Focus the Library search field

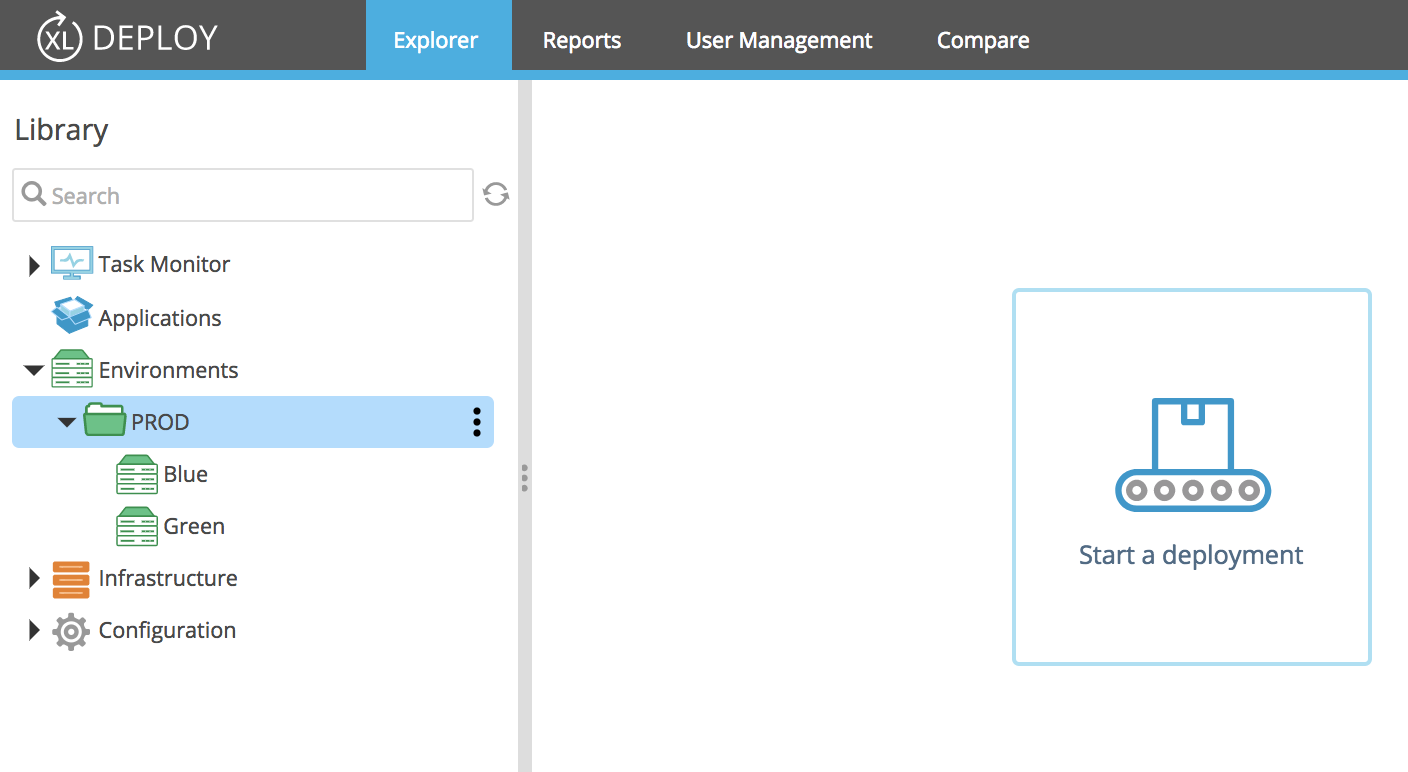click(x=243, y=195)
